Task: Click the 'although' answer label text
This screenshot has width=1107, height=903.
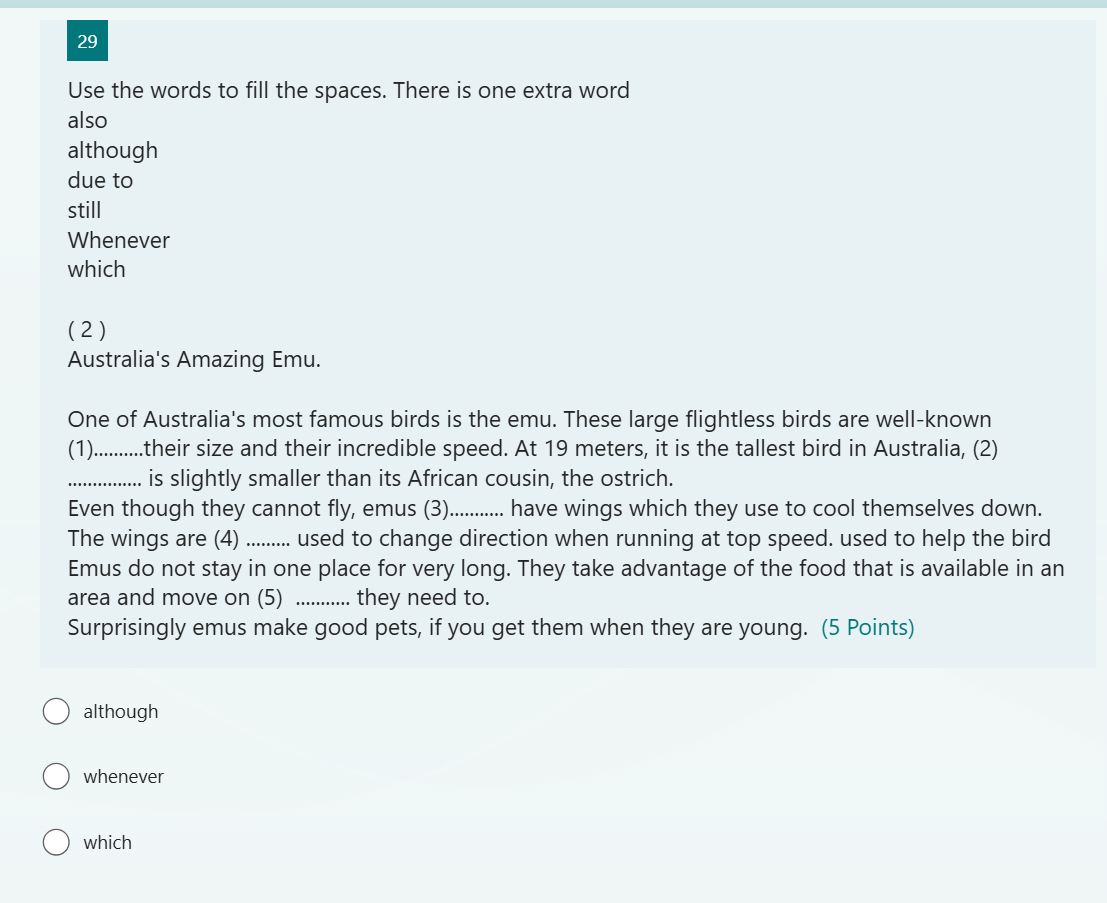Action: [121, 712]
